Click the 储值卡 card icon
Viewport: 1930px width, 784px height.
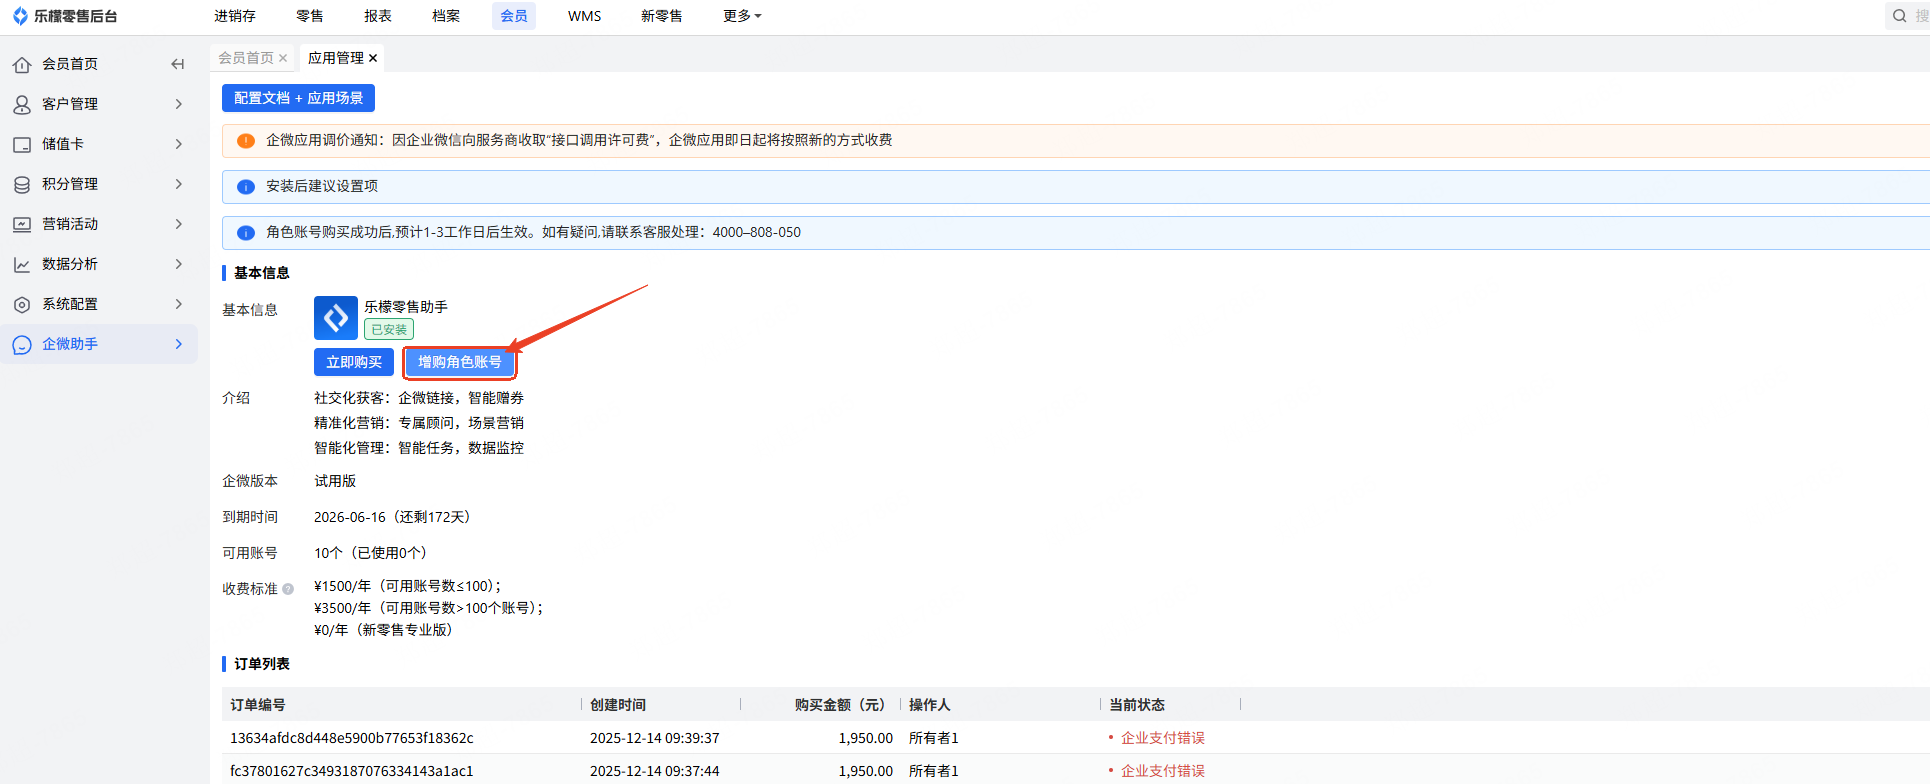point(22,144)
